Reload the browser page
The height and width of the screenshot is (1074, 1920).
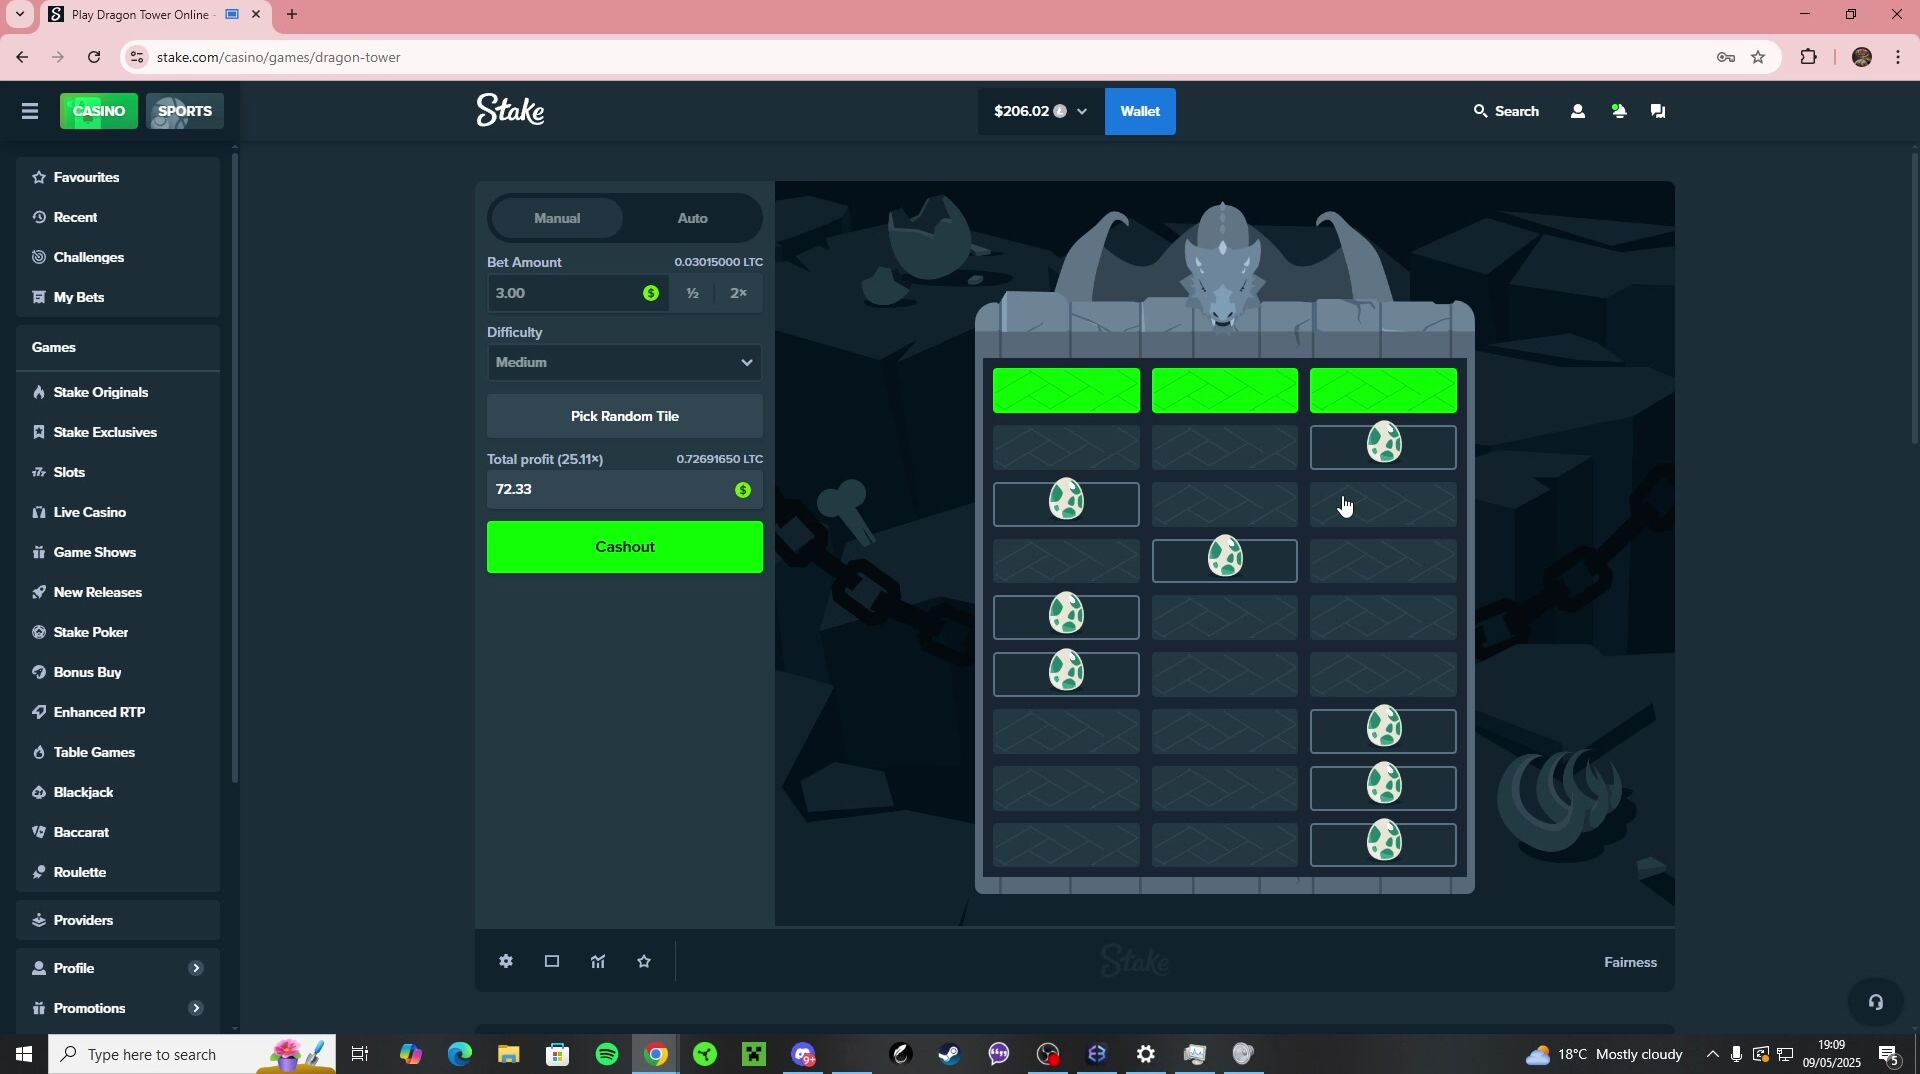[94, 57]
